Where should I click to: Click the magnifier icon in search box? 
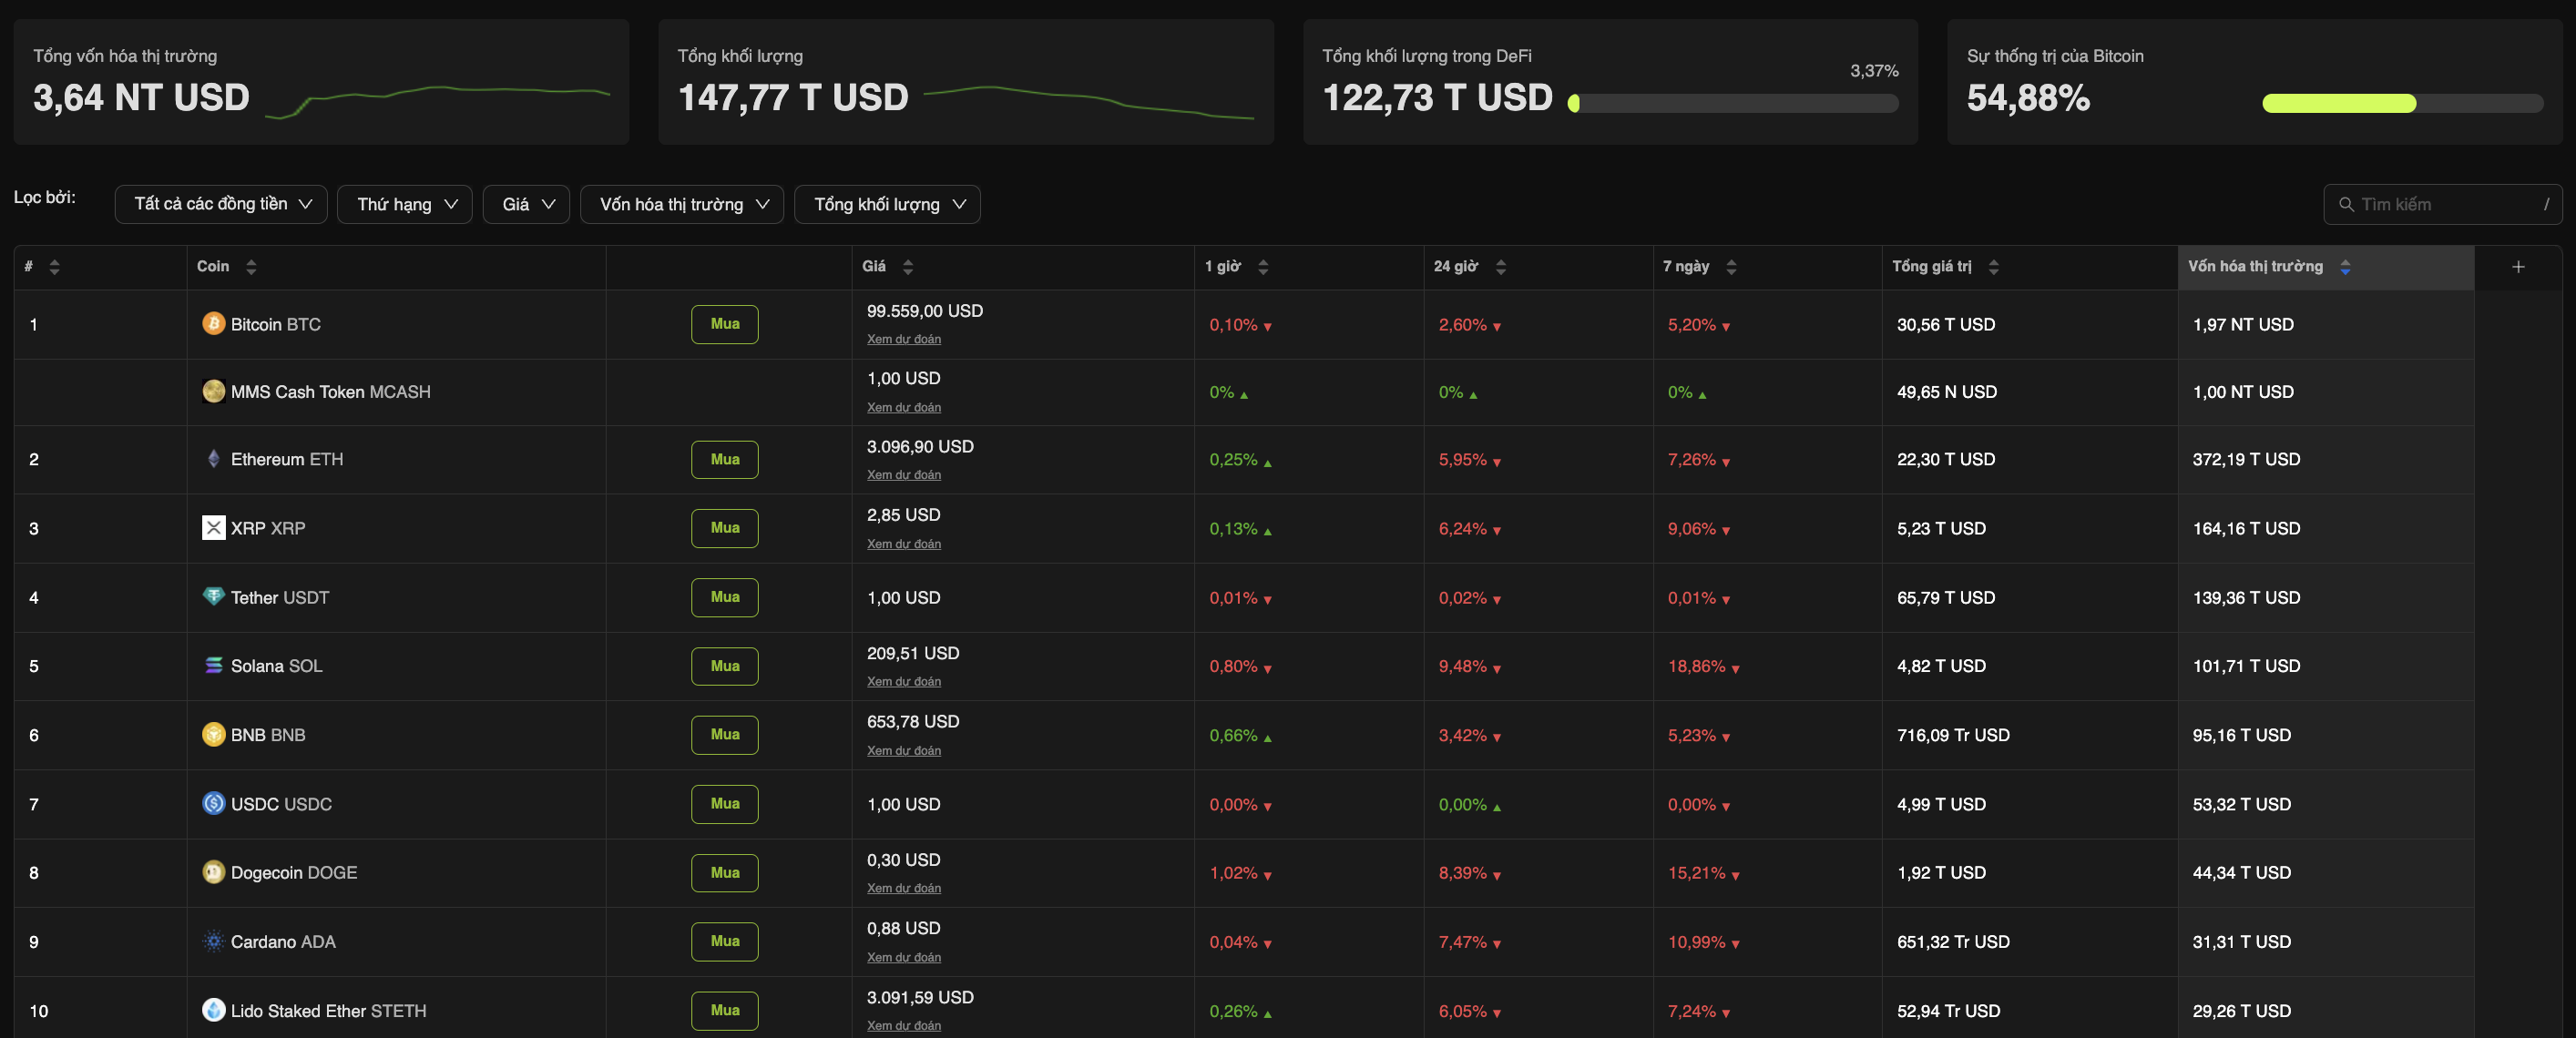[x=2346, y=204]
